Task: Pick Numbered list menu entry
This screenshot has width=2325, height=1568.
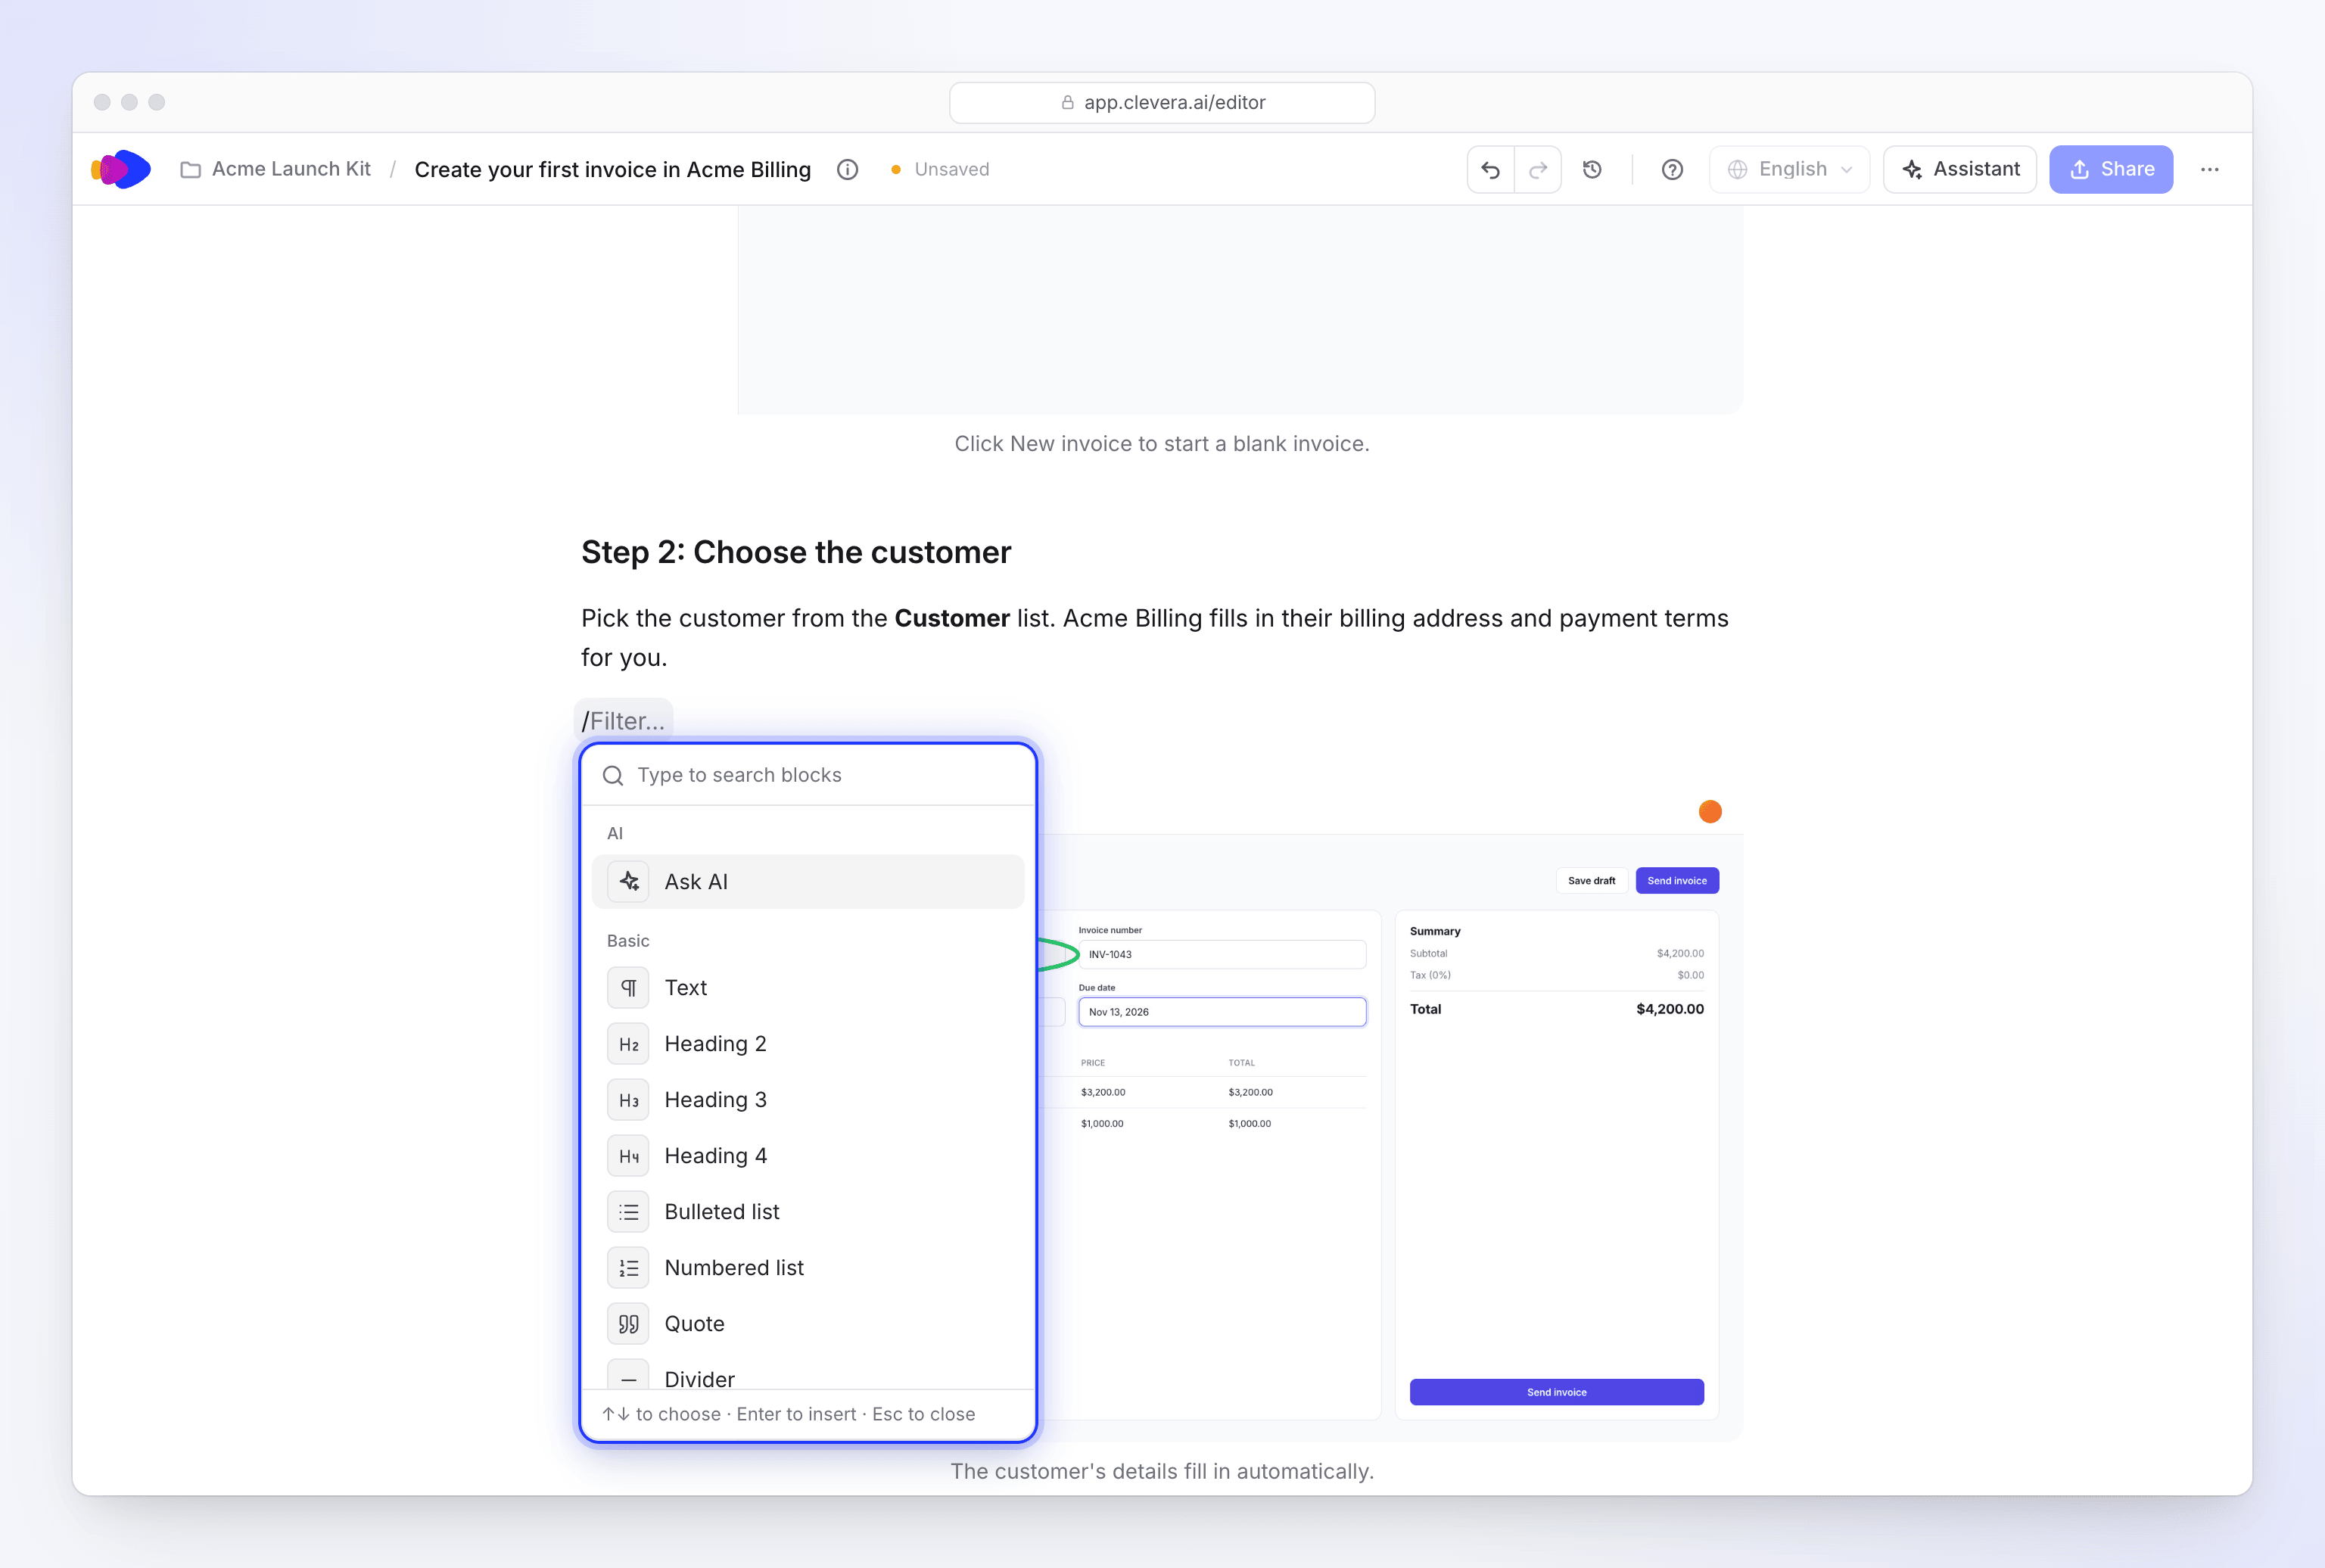Action: (808, 1268)
